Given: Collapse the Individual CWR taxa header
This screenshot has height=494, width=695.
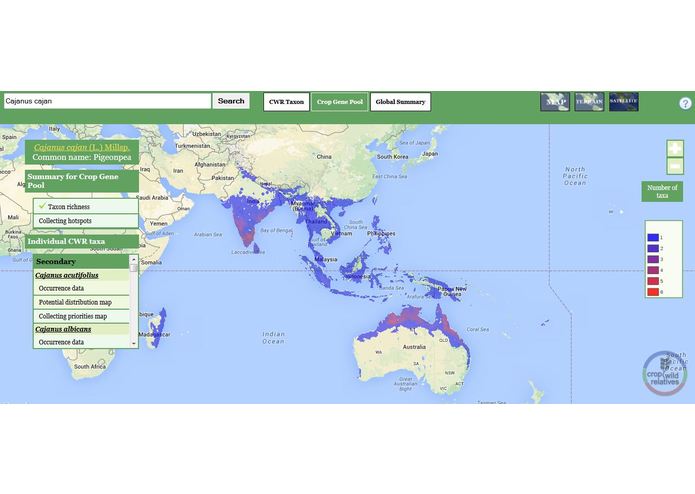Looking at the screenshot, I should 82,241.
